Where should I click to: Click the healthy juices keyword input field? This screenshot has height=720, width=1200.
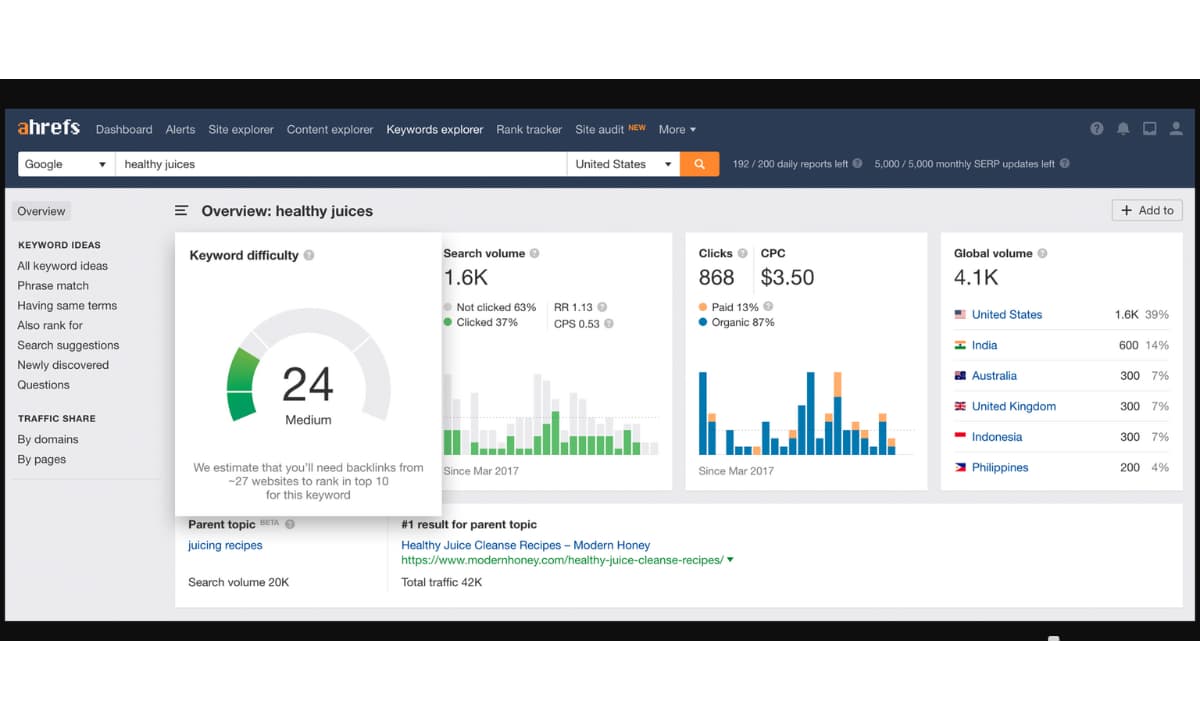tap(340, 164)
